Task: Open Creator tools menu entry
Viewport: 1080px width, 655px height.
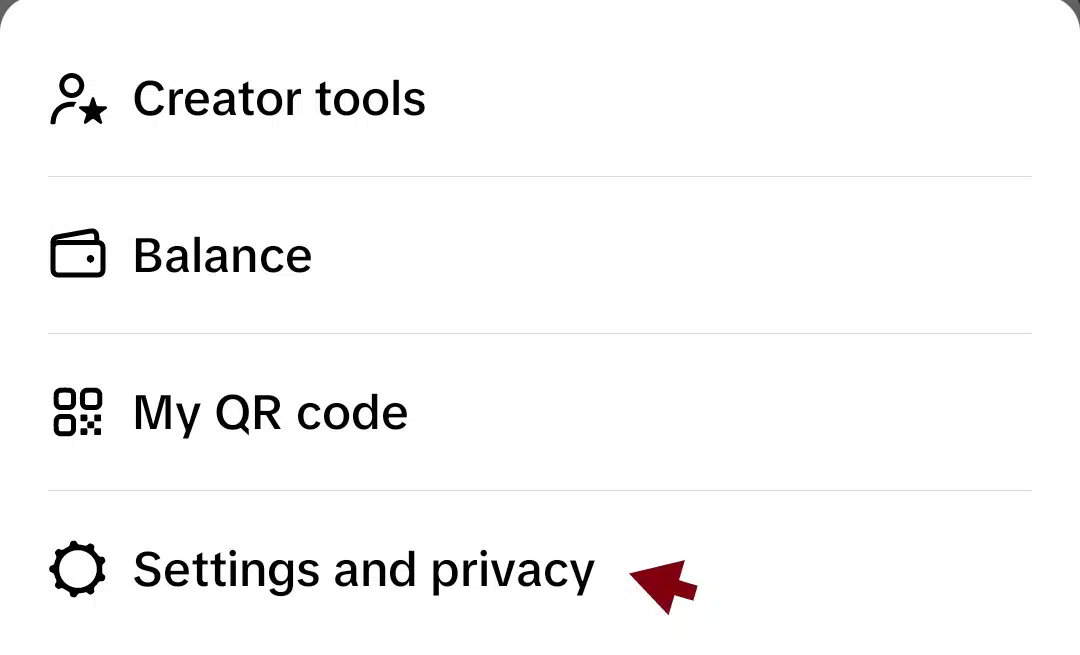Action: [x=540, y=98]
